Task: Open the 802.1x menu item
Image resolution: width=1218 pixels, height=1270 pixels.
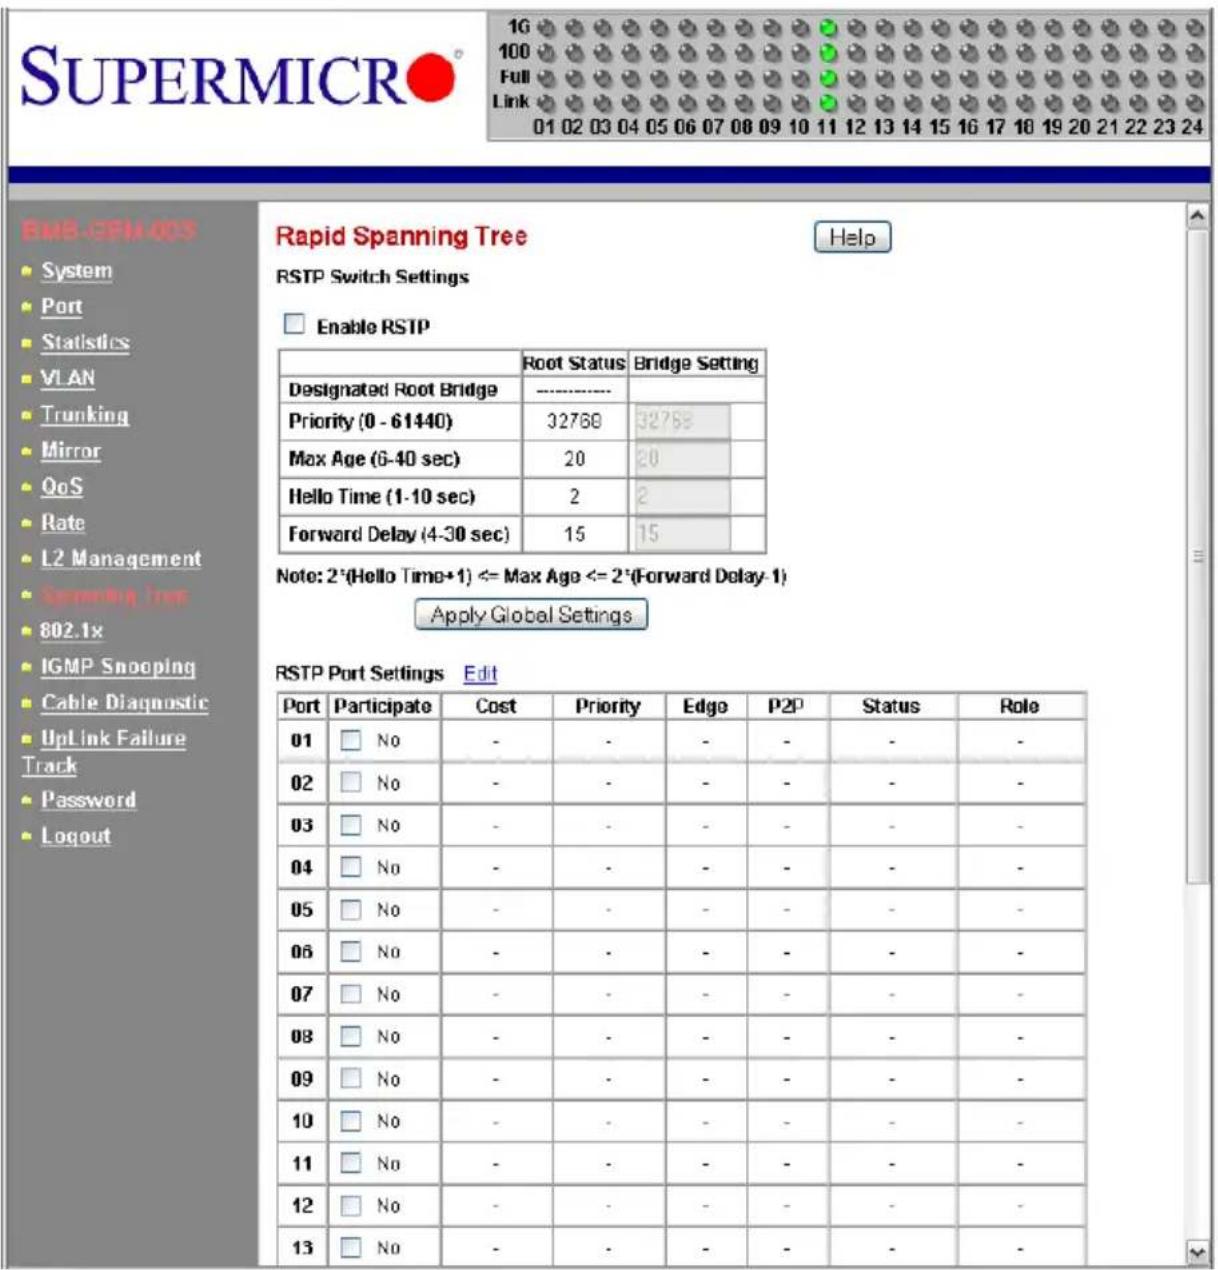Action: 71,631
